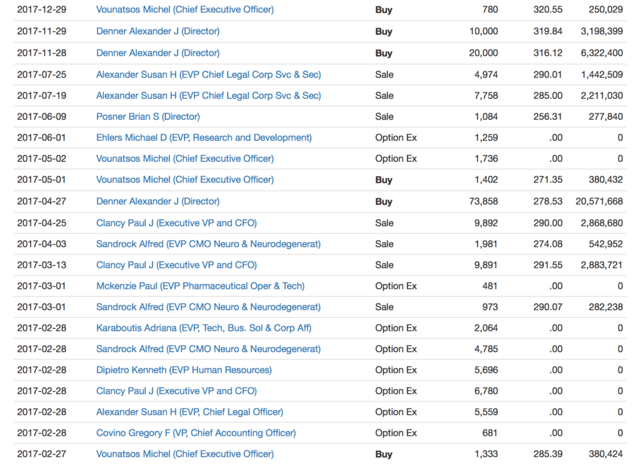Open Alexander Susan H link dated 2017-07-25
The image size is (640, 464).
(x=209, y=74)
